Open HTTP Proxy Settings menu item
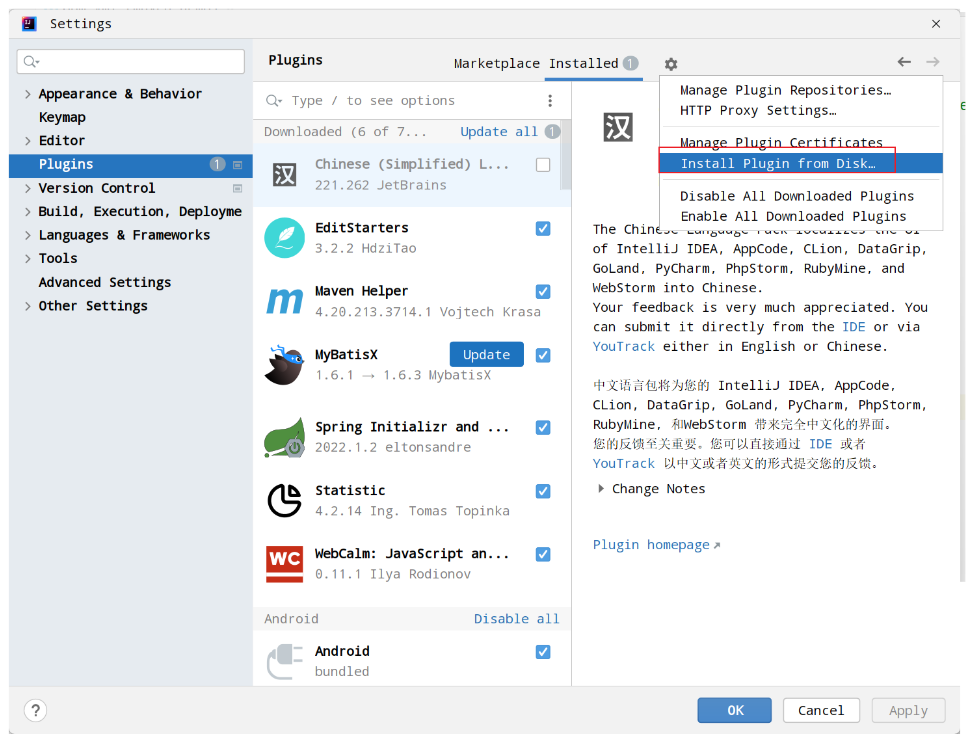The height and width of the screenshot is (736, 966). (801, 110)
